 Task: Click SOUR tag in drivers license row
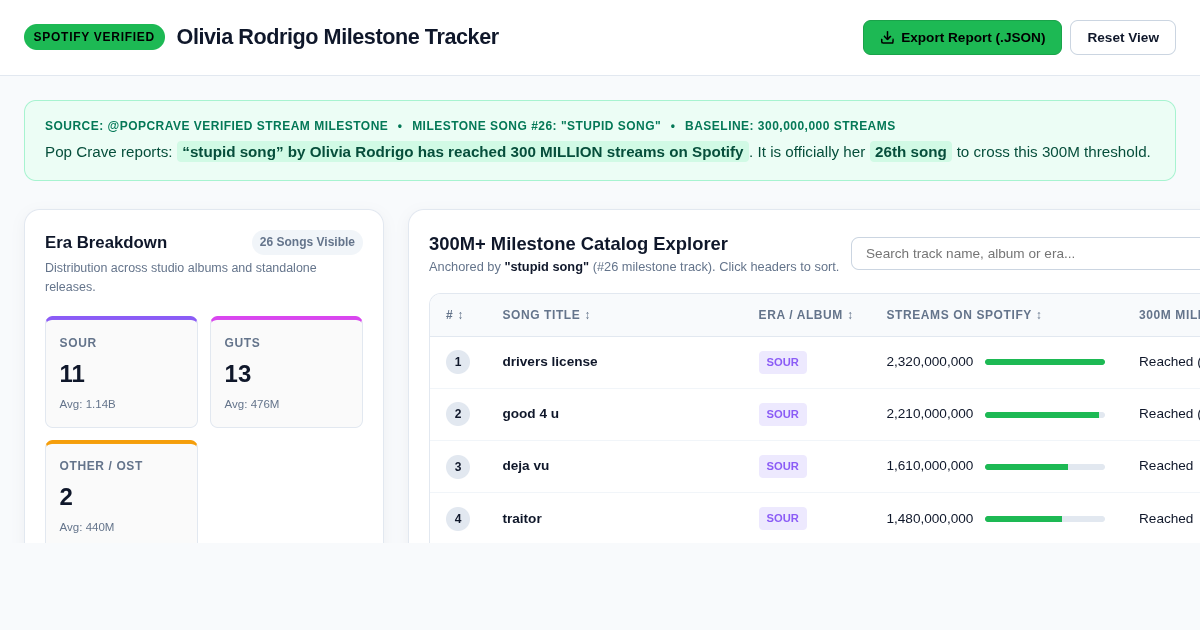(x=782, y=362)
